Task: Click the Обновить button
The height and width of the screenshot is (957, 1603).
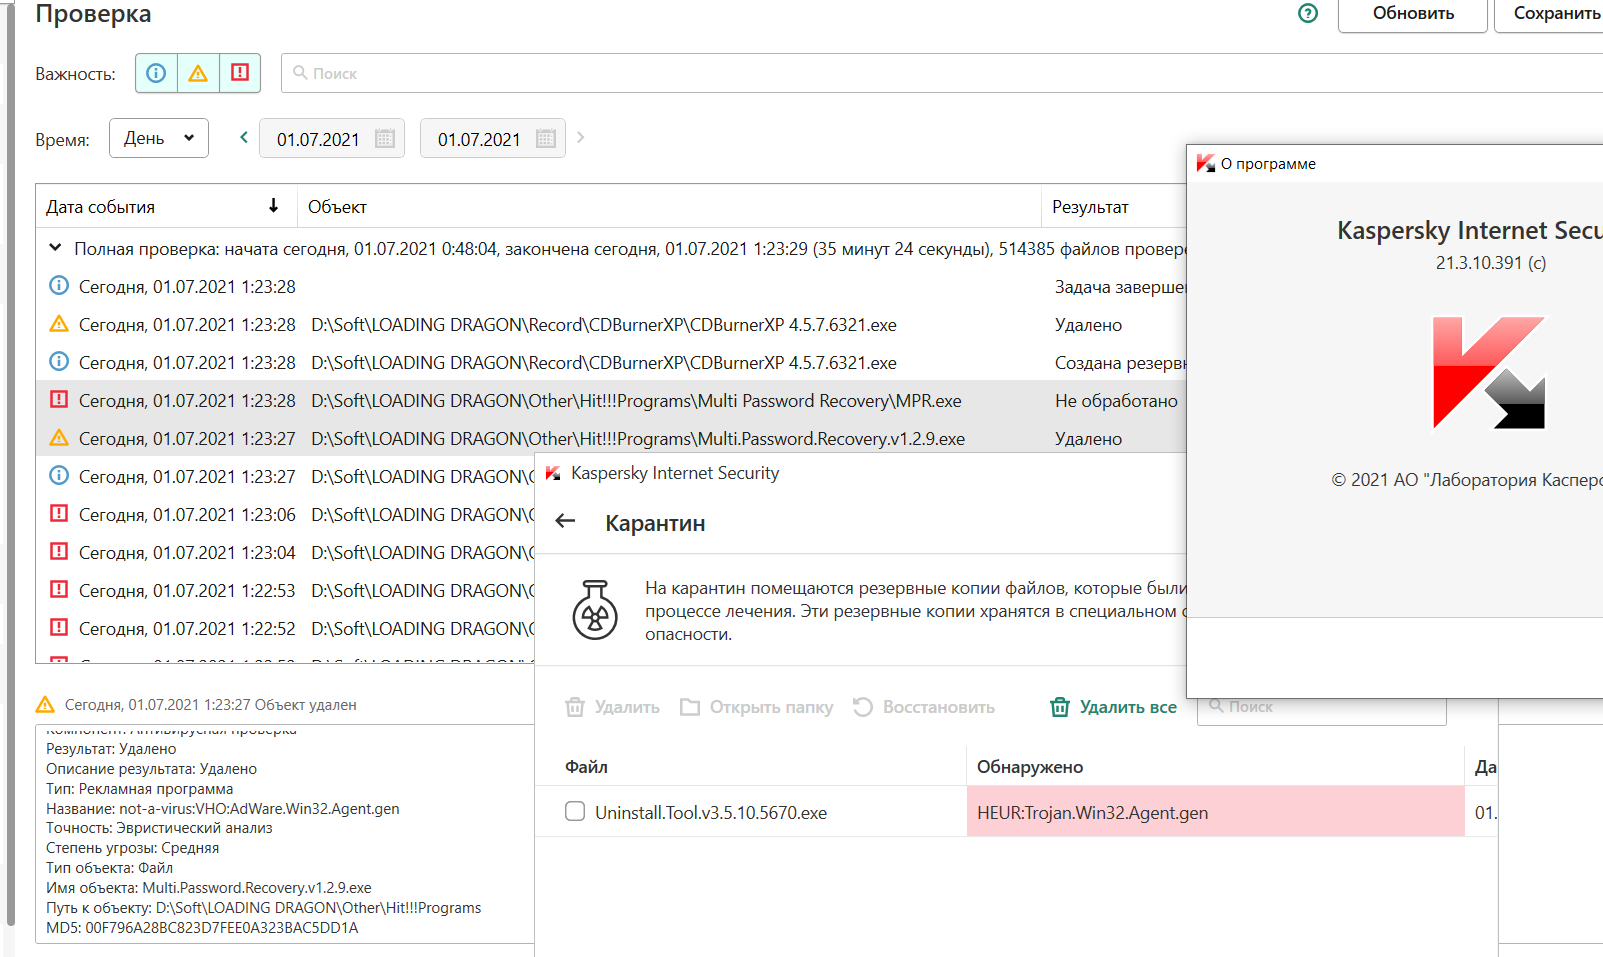Action: point(1412,14)
